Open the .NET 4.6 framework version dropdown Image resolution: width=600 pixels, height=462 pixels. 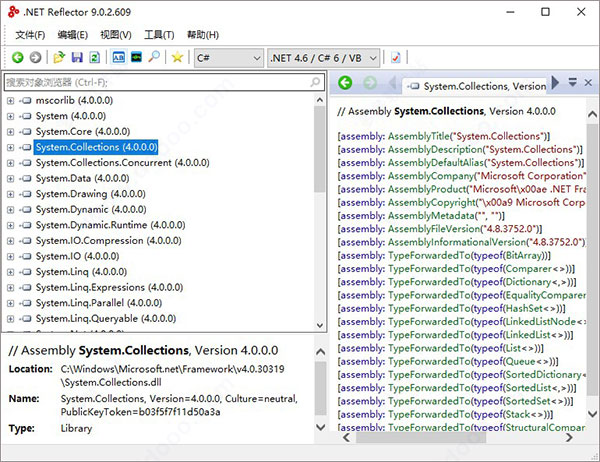pos(323,58)
